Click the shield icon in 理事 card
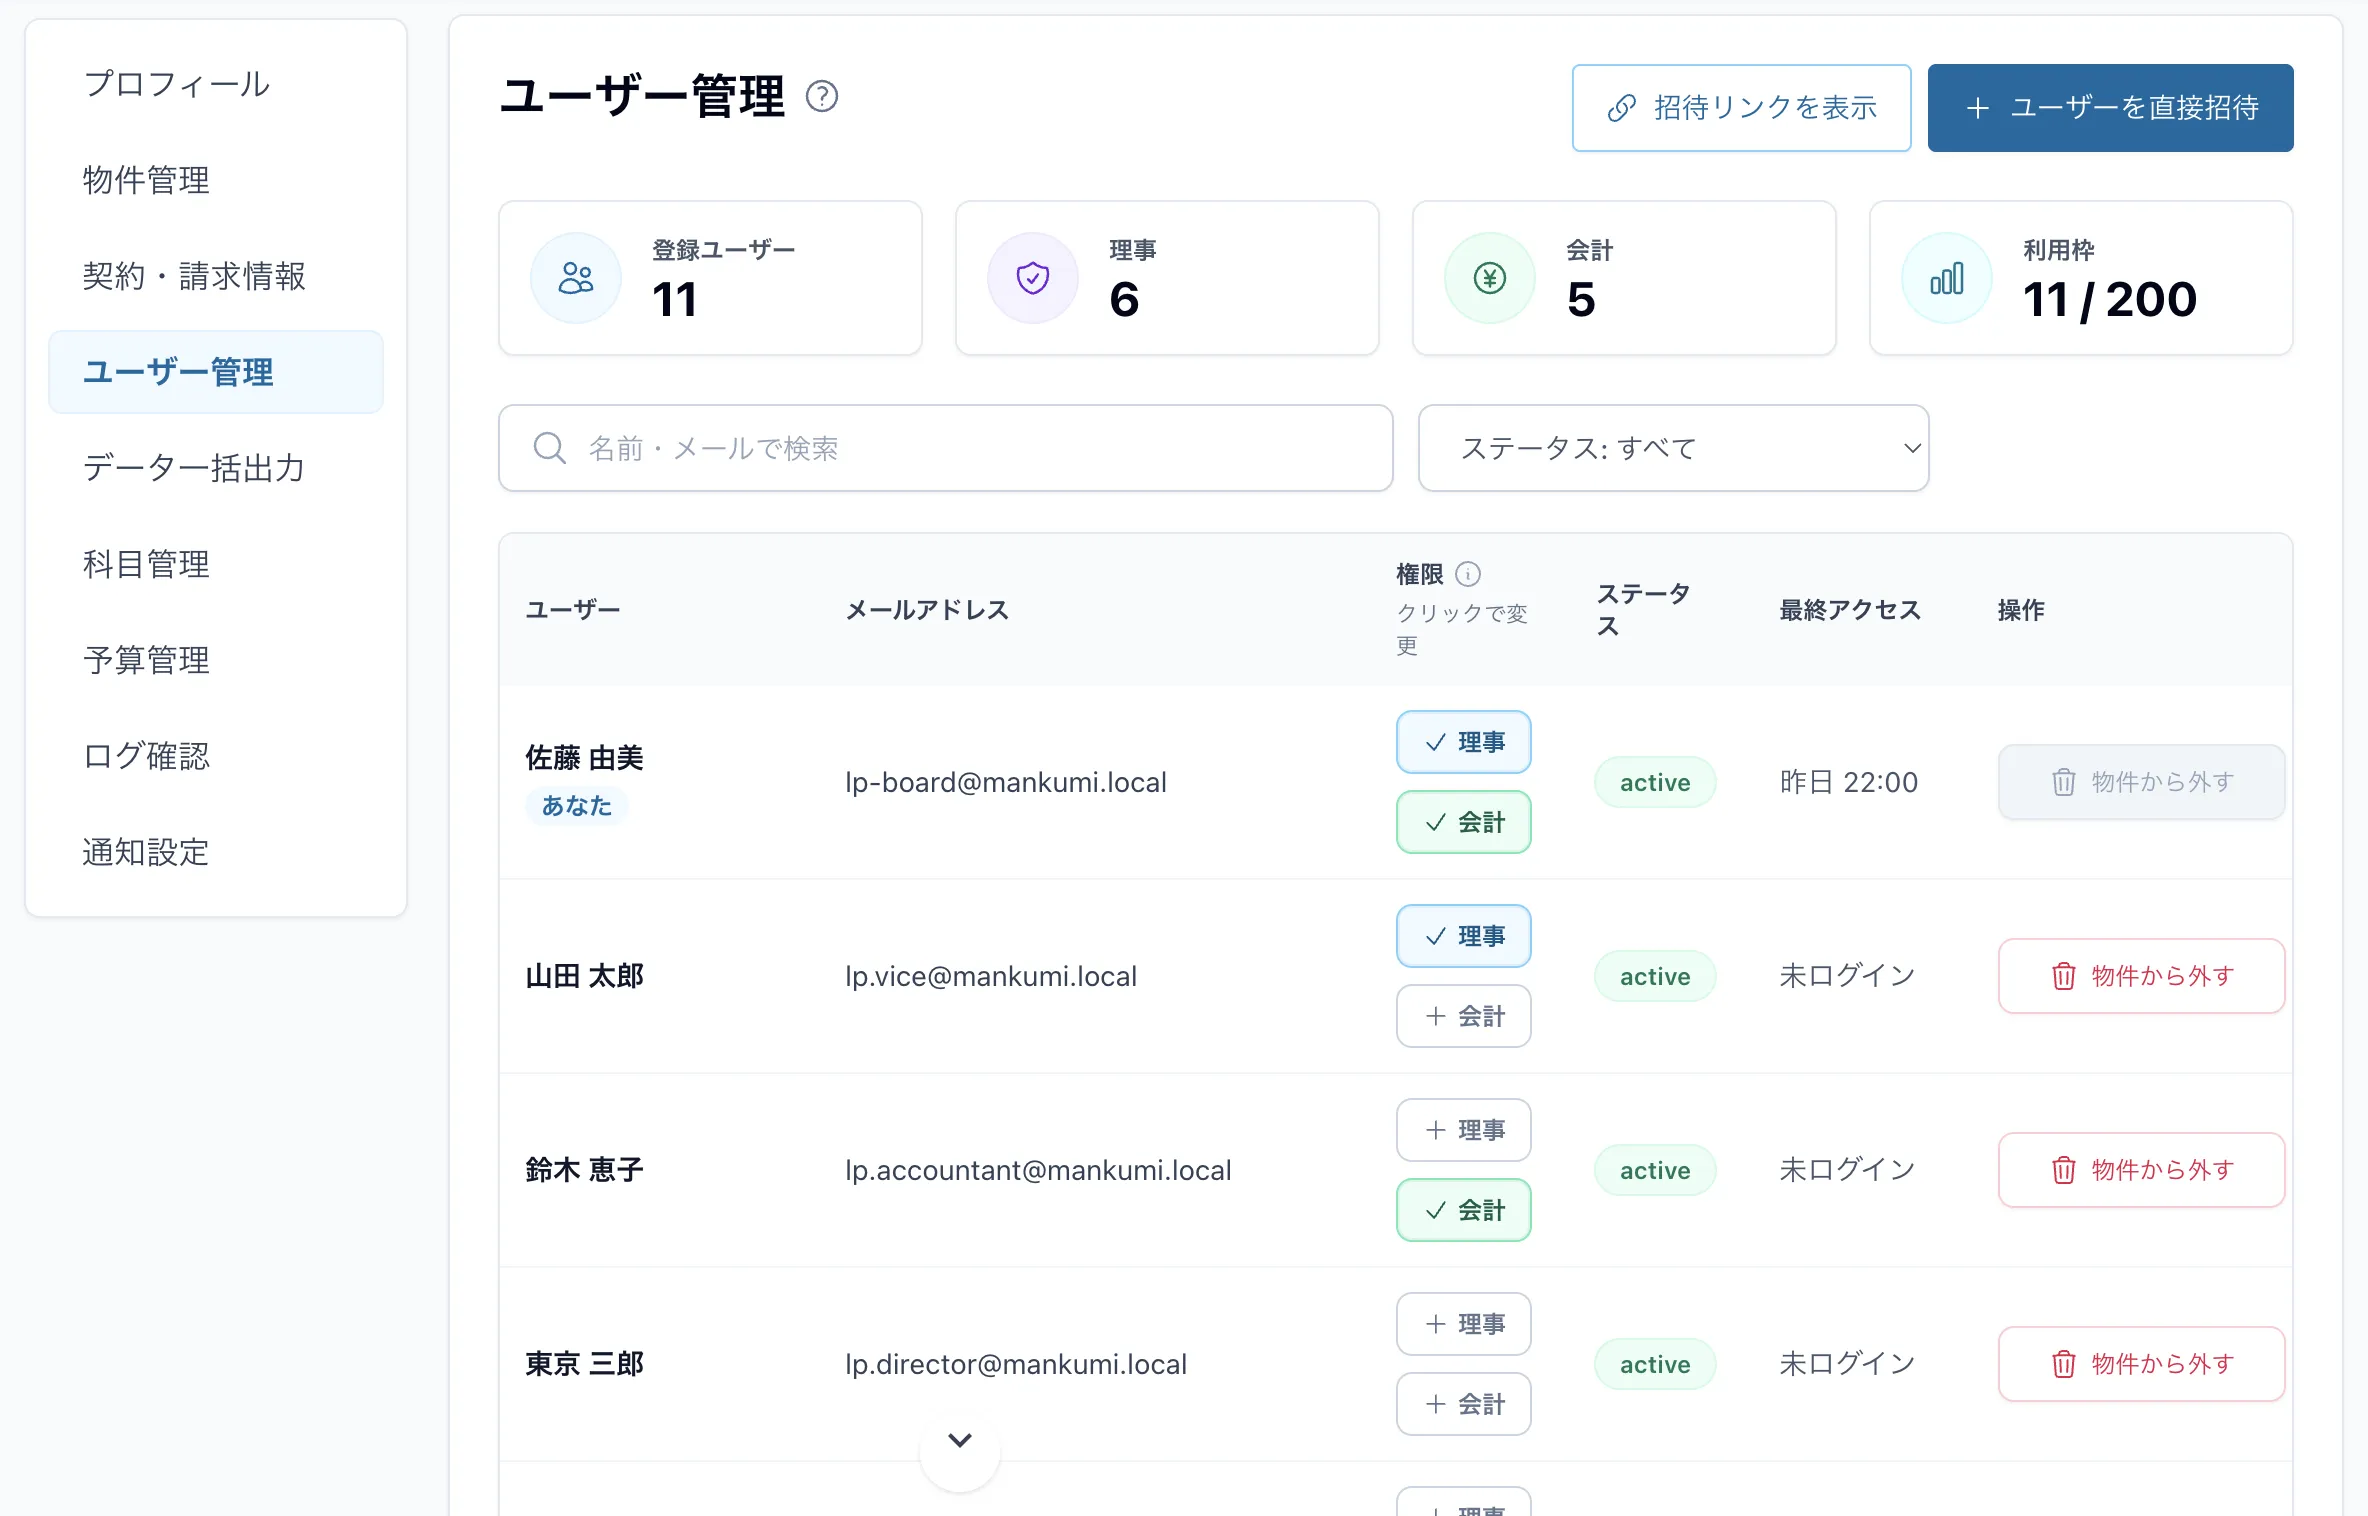This screenshot has height=1516, width=2368. (1033, 278)
